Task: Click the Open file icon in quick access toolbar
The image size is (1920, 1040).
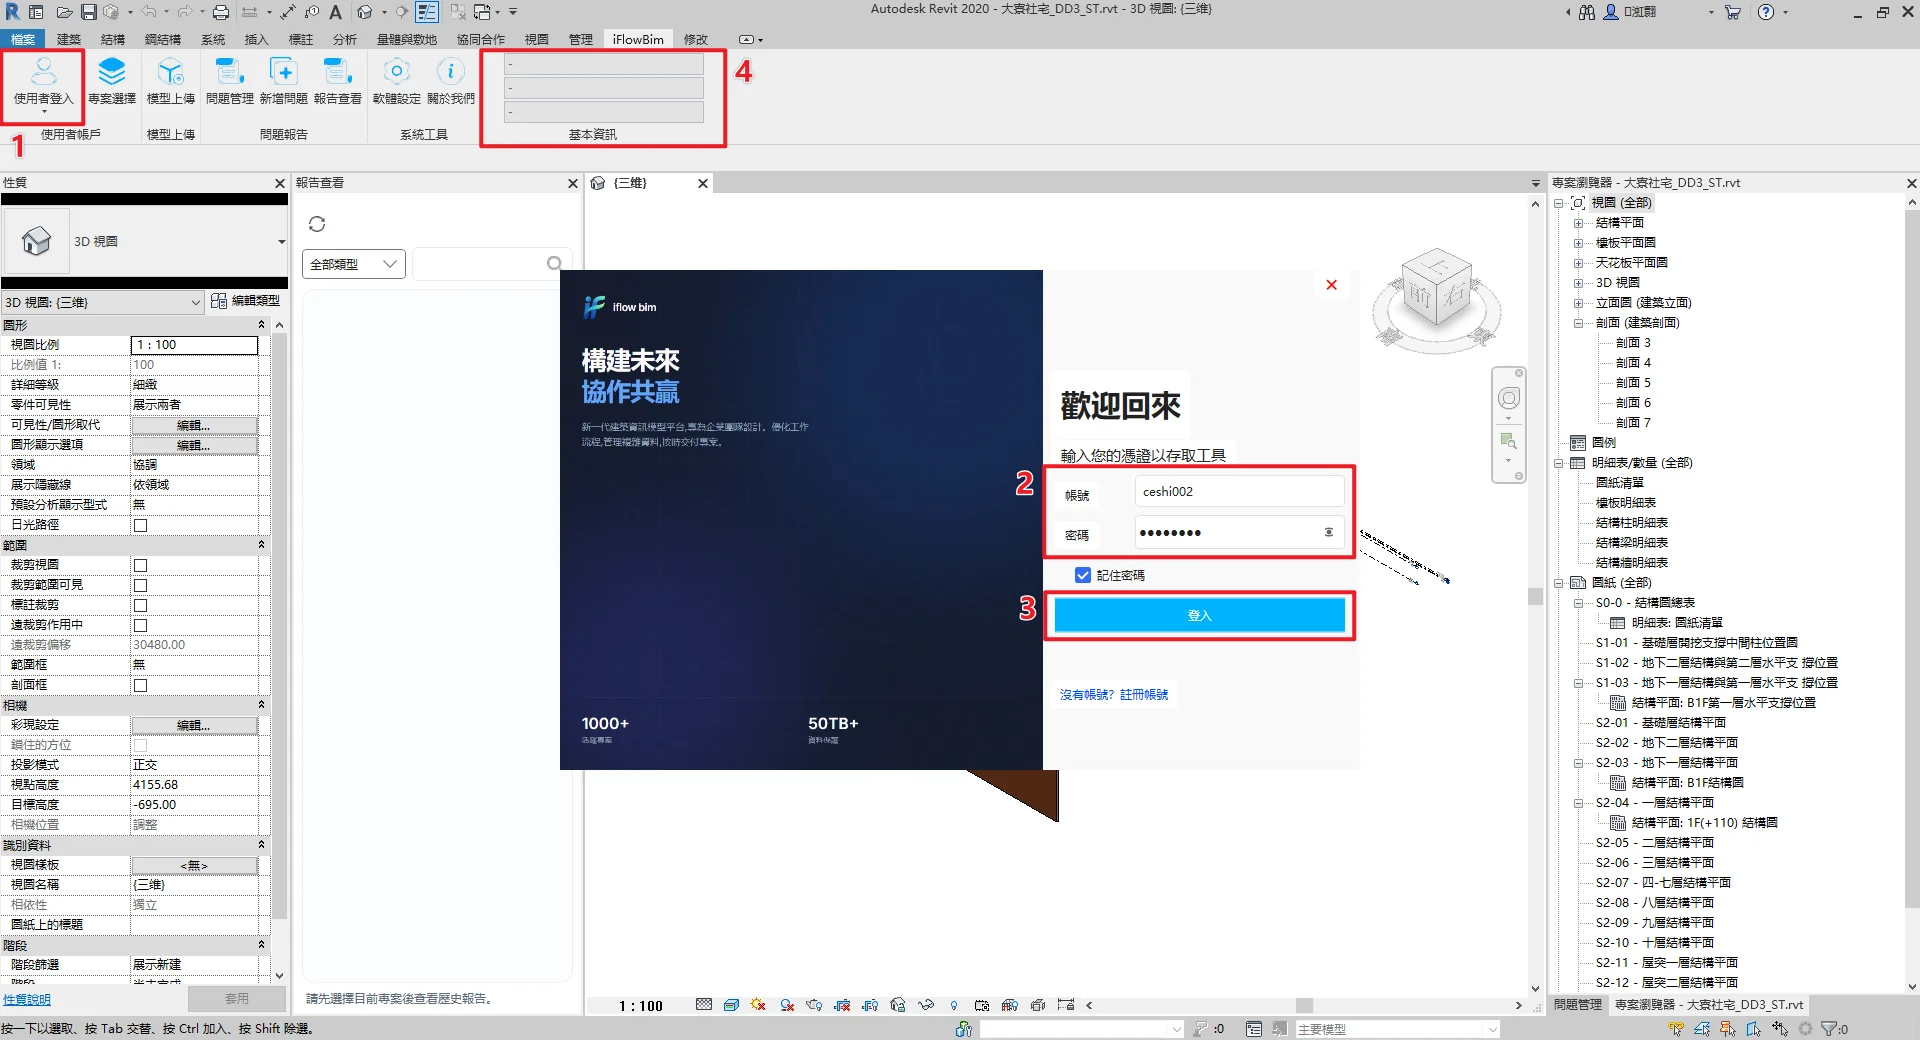Action: click(x=64, y=12)
